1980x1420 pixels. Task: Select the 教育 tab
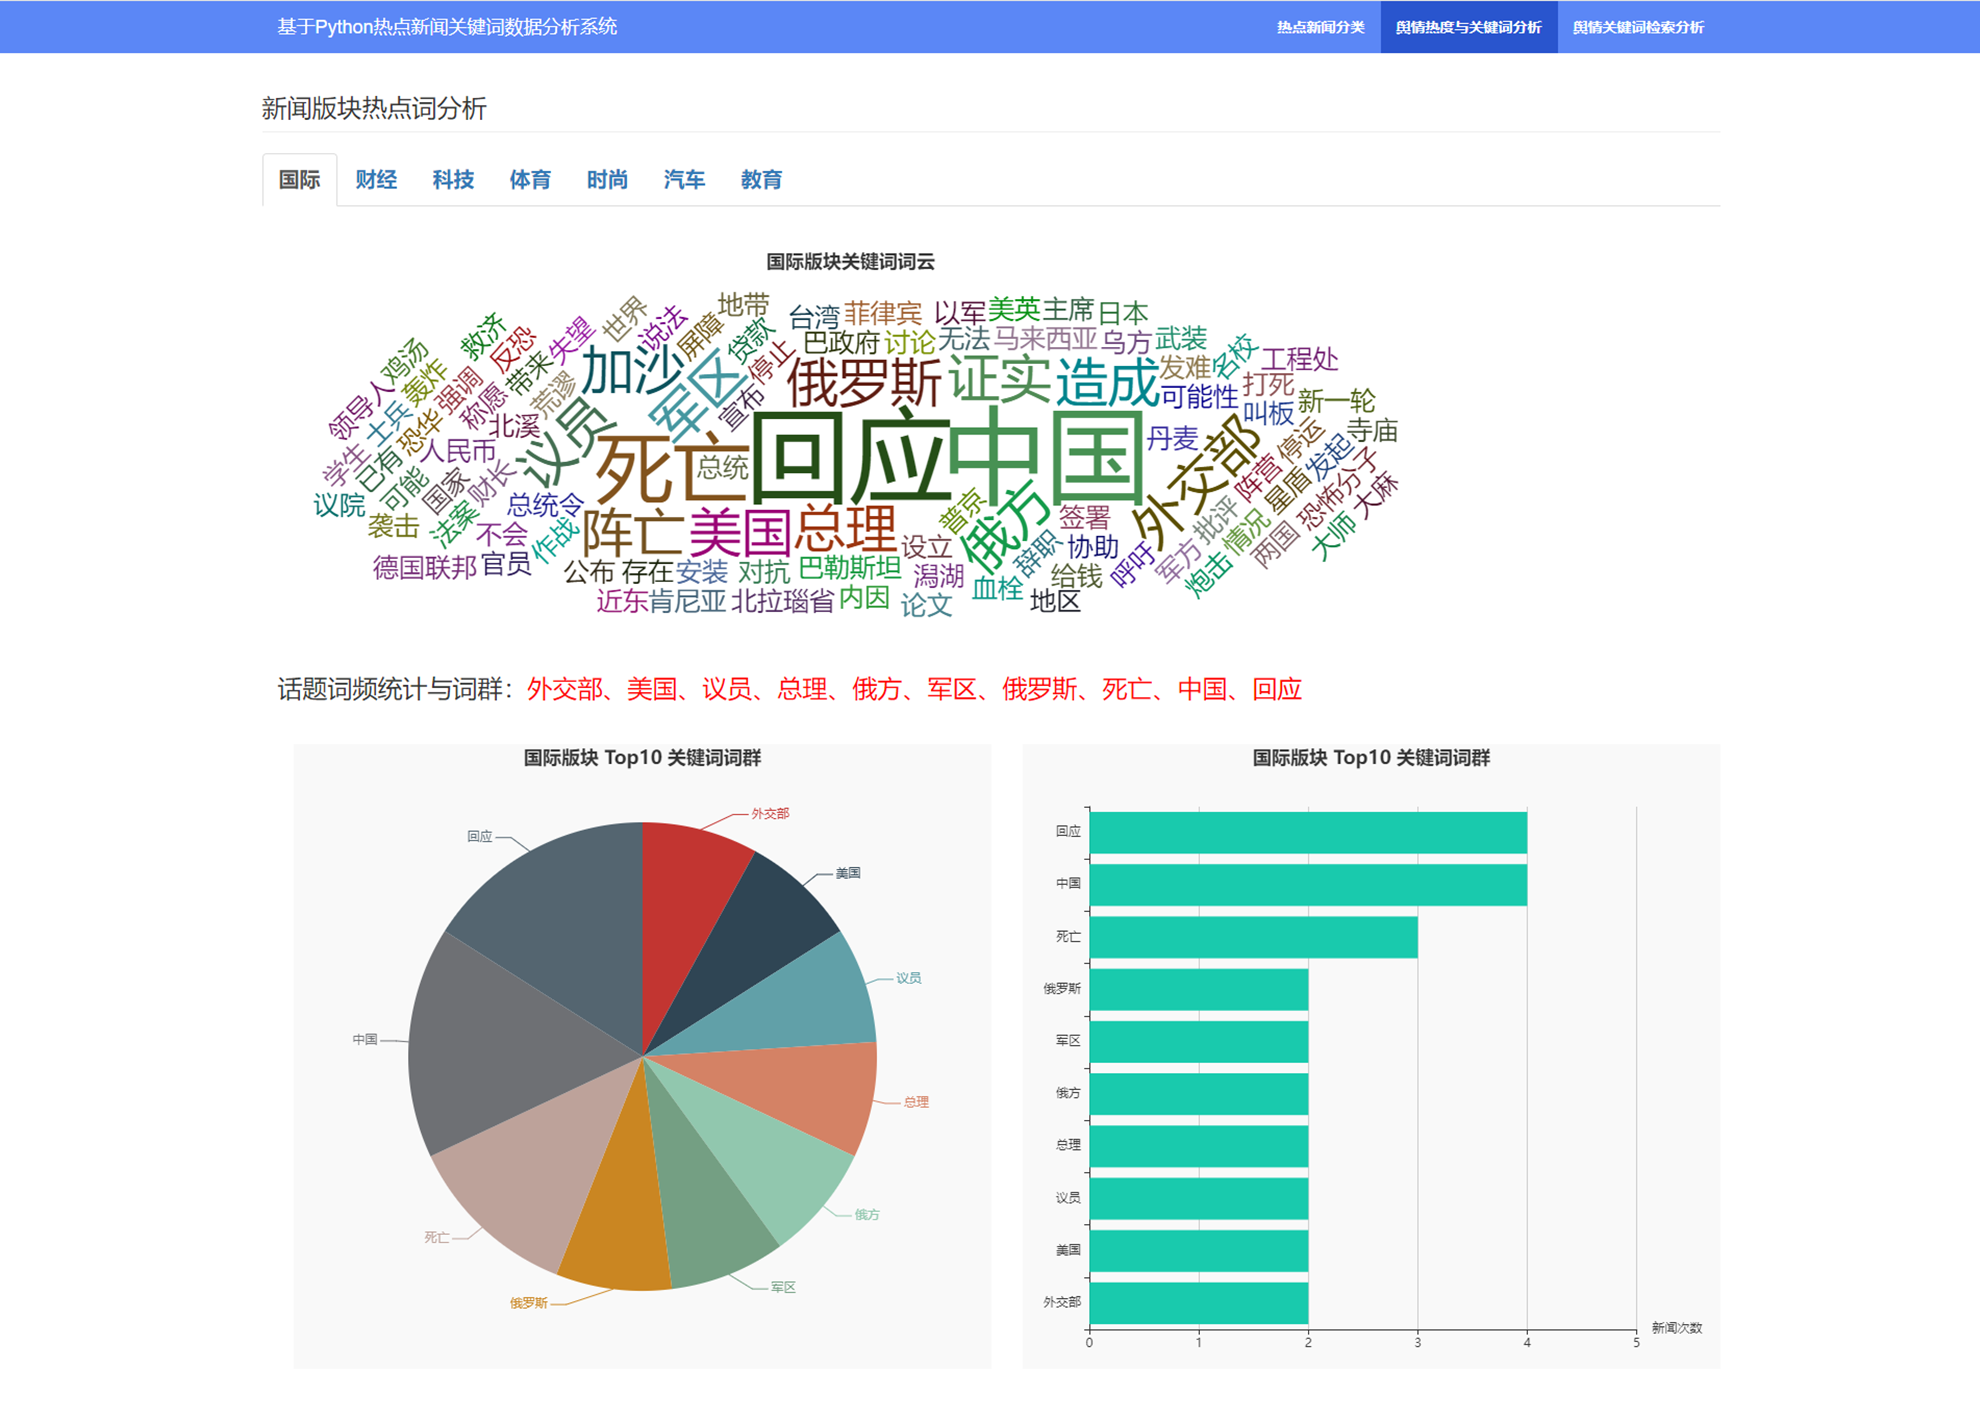point(761,180)
